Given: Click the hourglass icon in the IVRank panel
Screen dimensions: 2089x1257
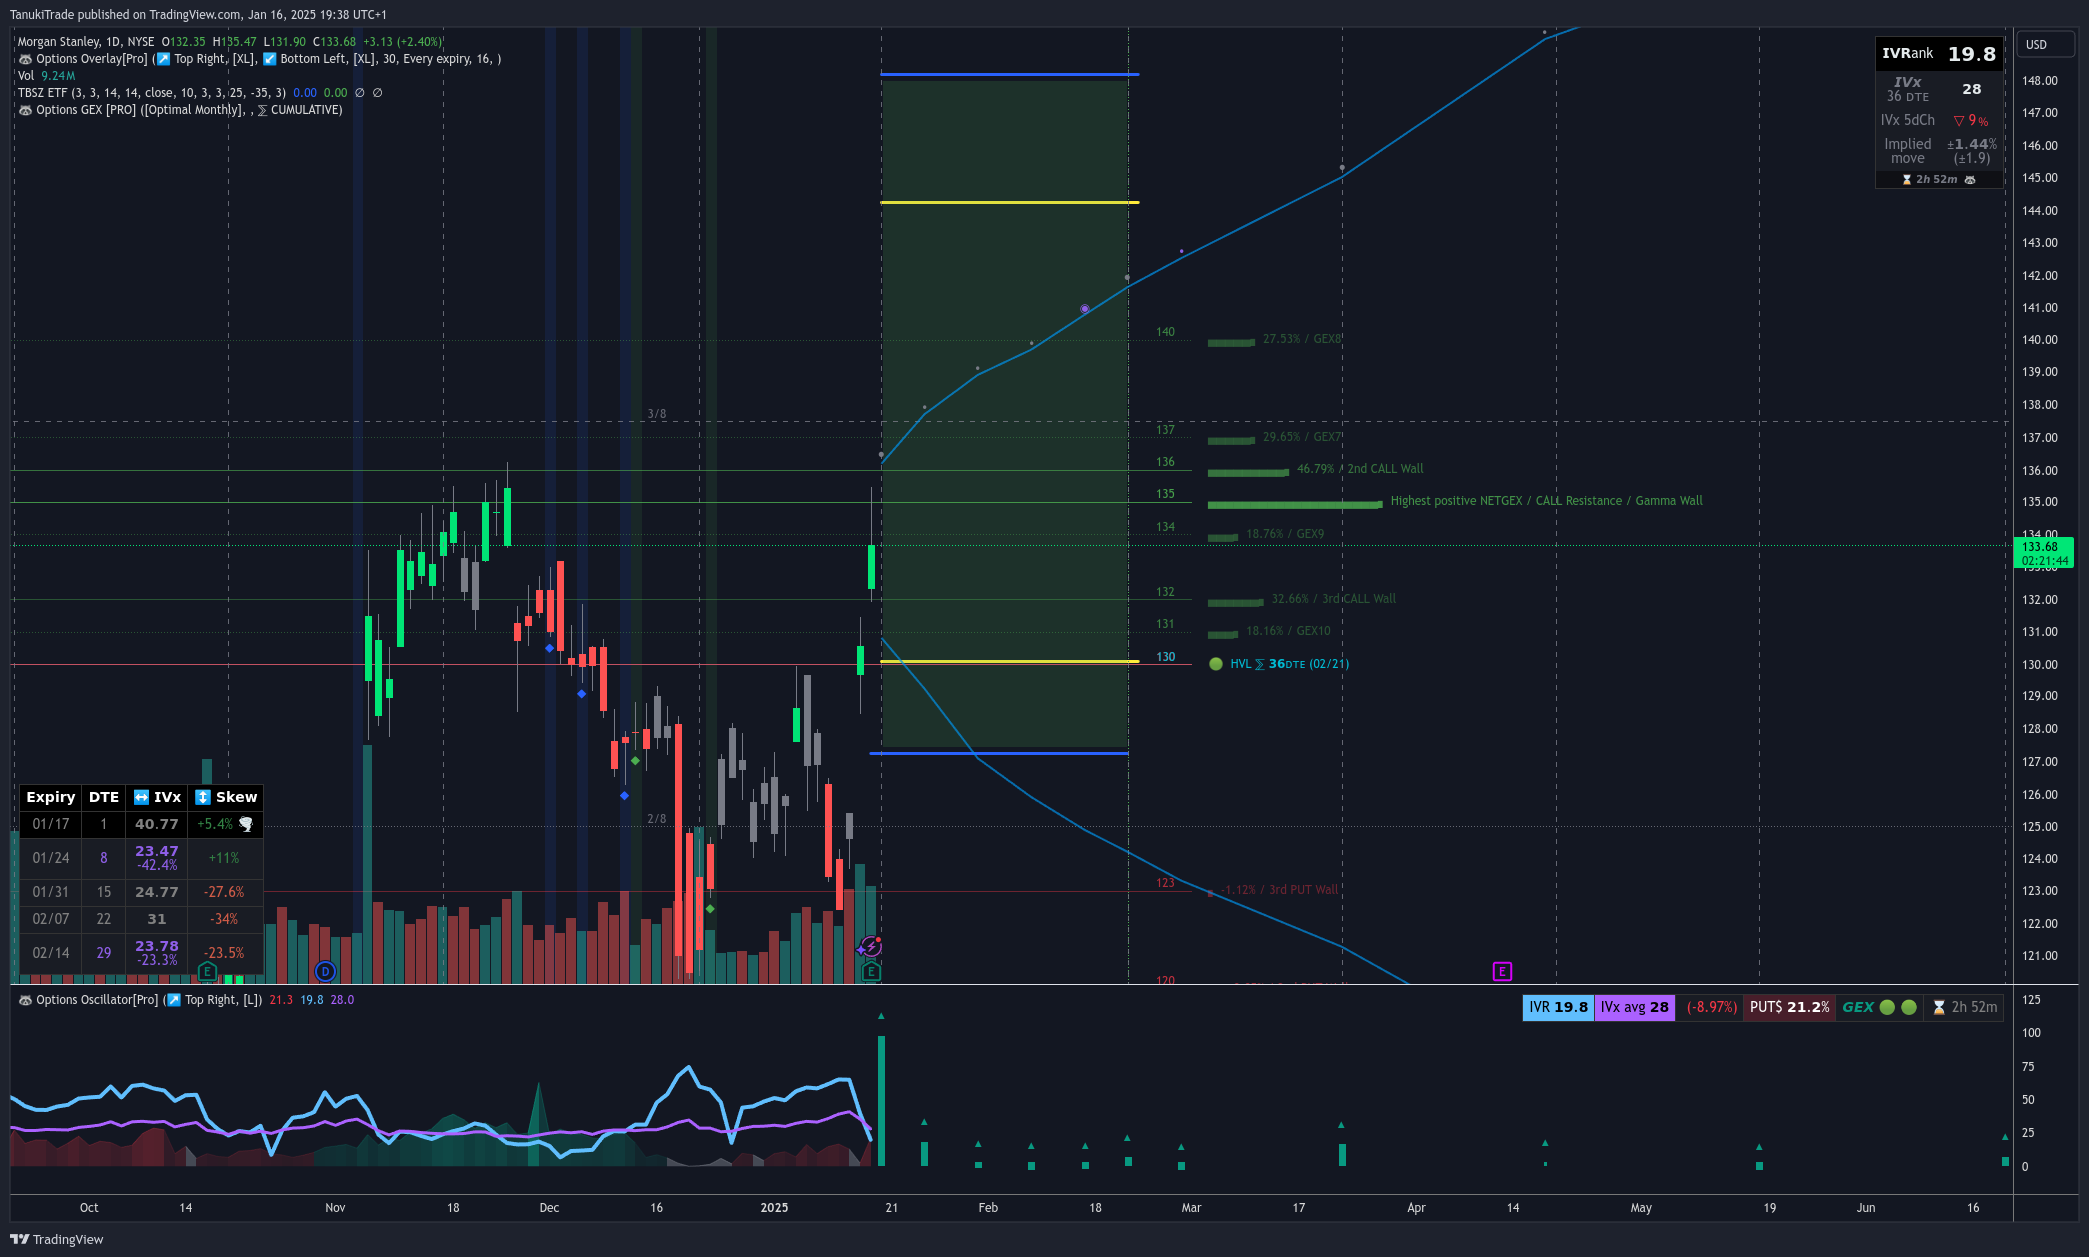Looking at the screenshot, I should click(x=1907, y=180).
